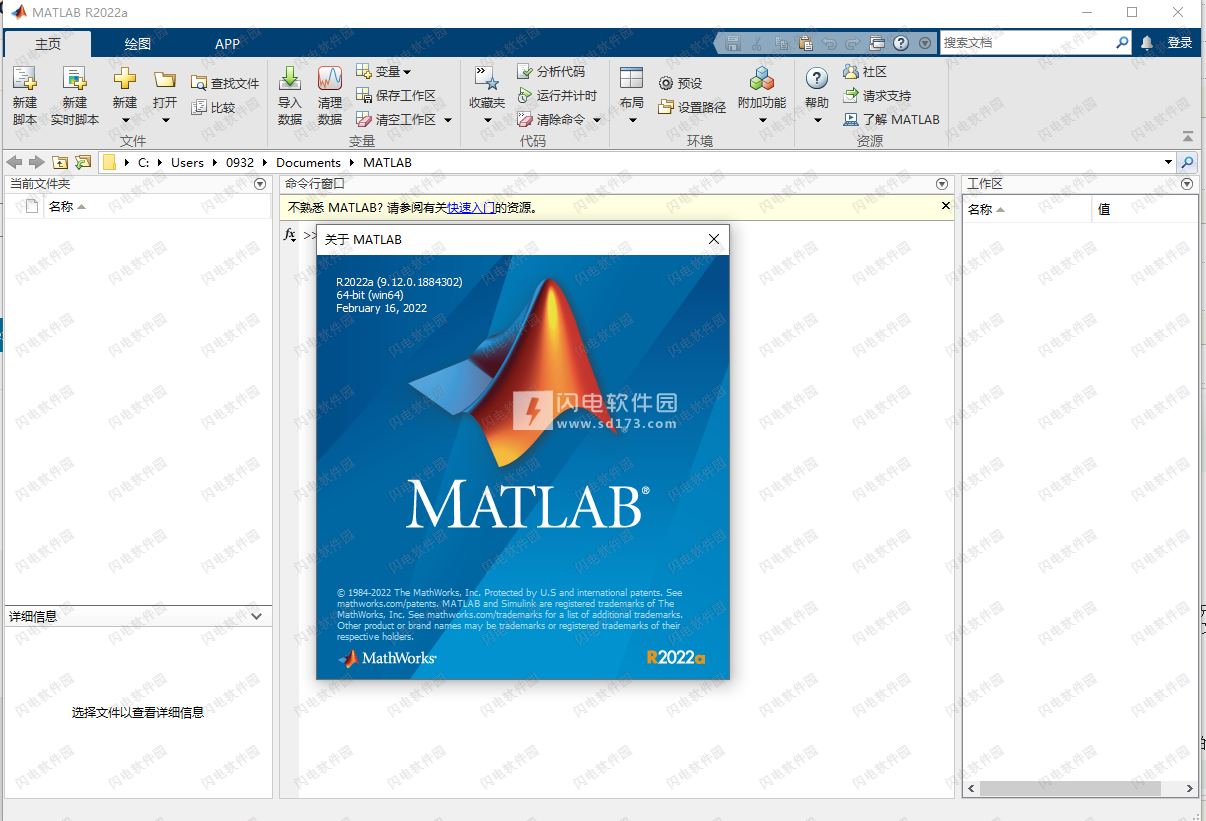Click the Getting Started (快速入门) link
Screen dimensions: 1206x821
point(470,208)
